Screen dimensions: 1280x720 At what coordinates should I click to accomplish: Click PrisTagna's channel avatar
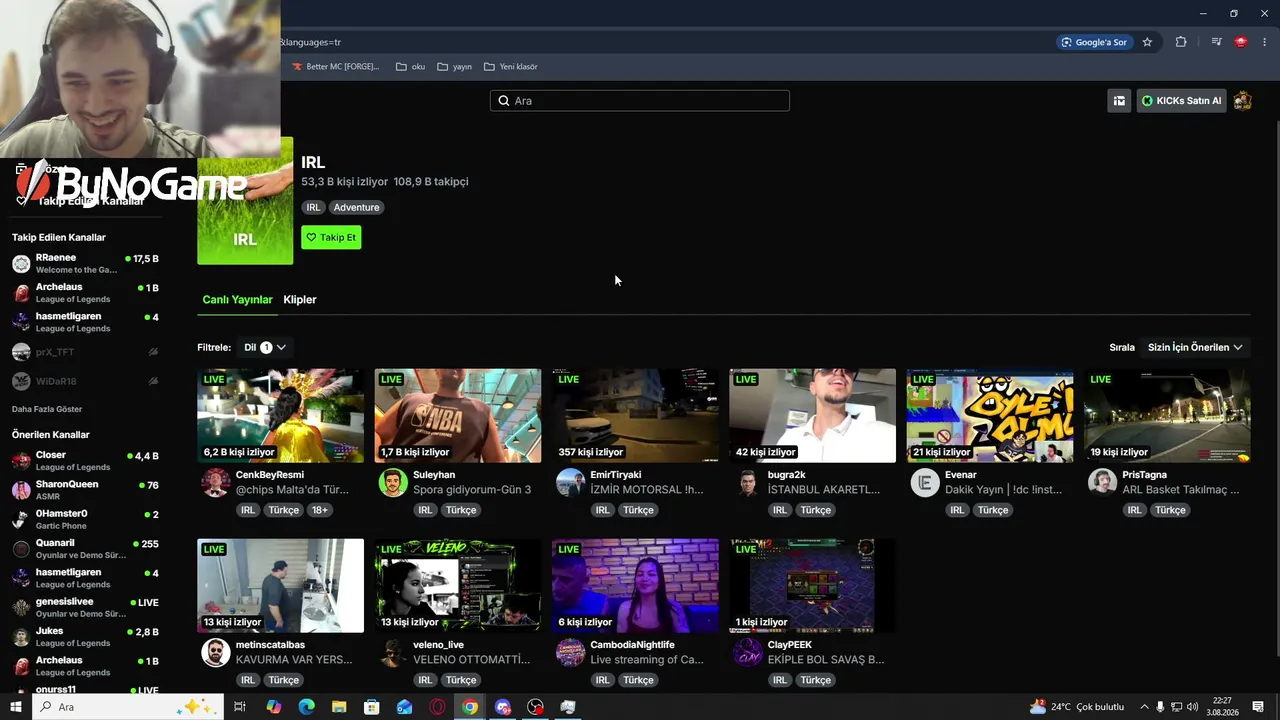pos(1102,482)
